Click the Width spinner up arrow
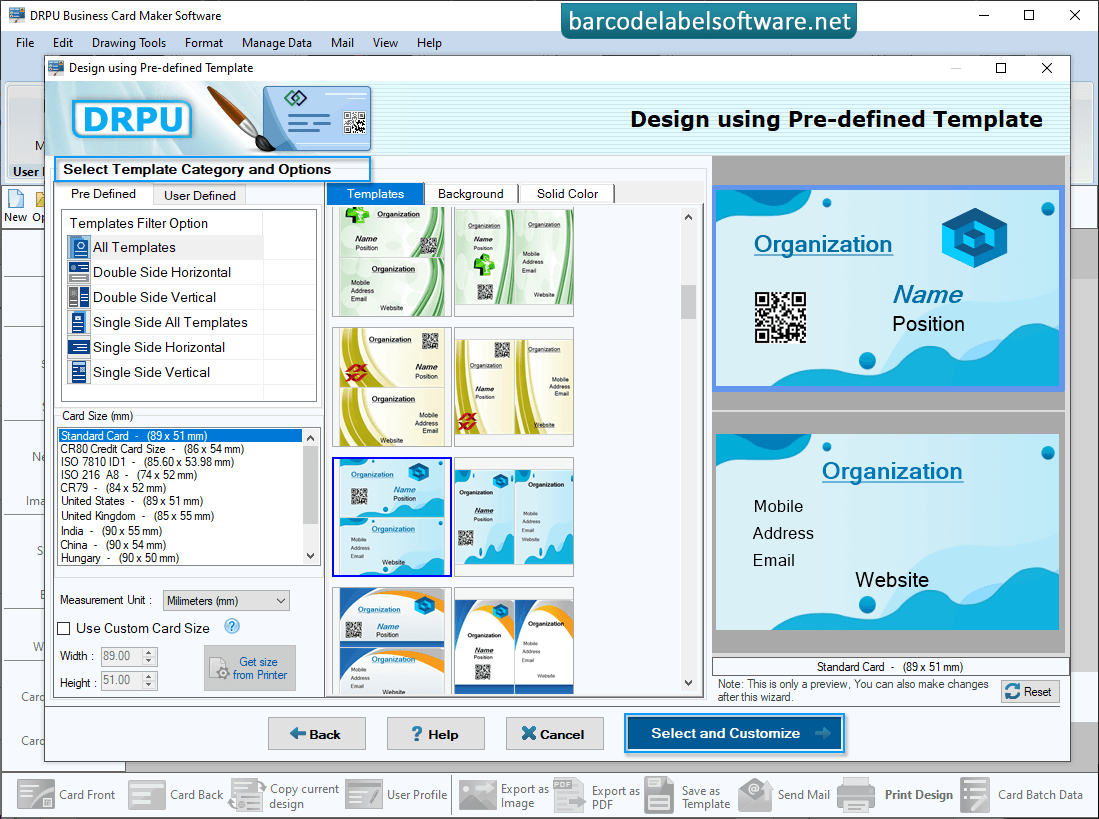1099x819 pixels. [149, 652]
